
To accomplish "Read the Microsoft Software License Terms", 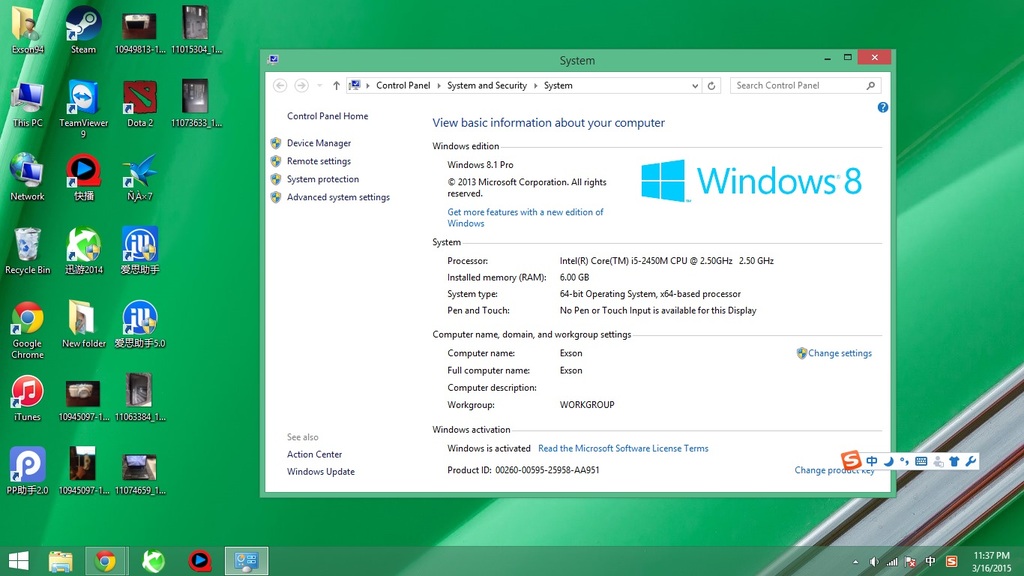I will [x=623, y=448].
